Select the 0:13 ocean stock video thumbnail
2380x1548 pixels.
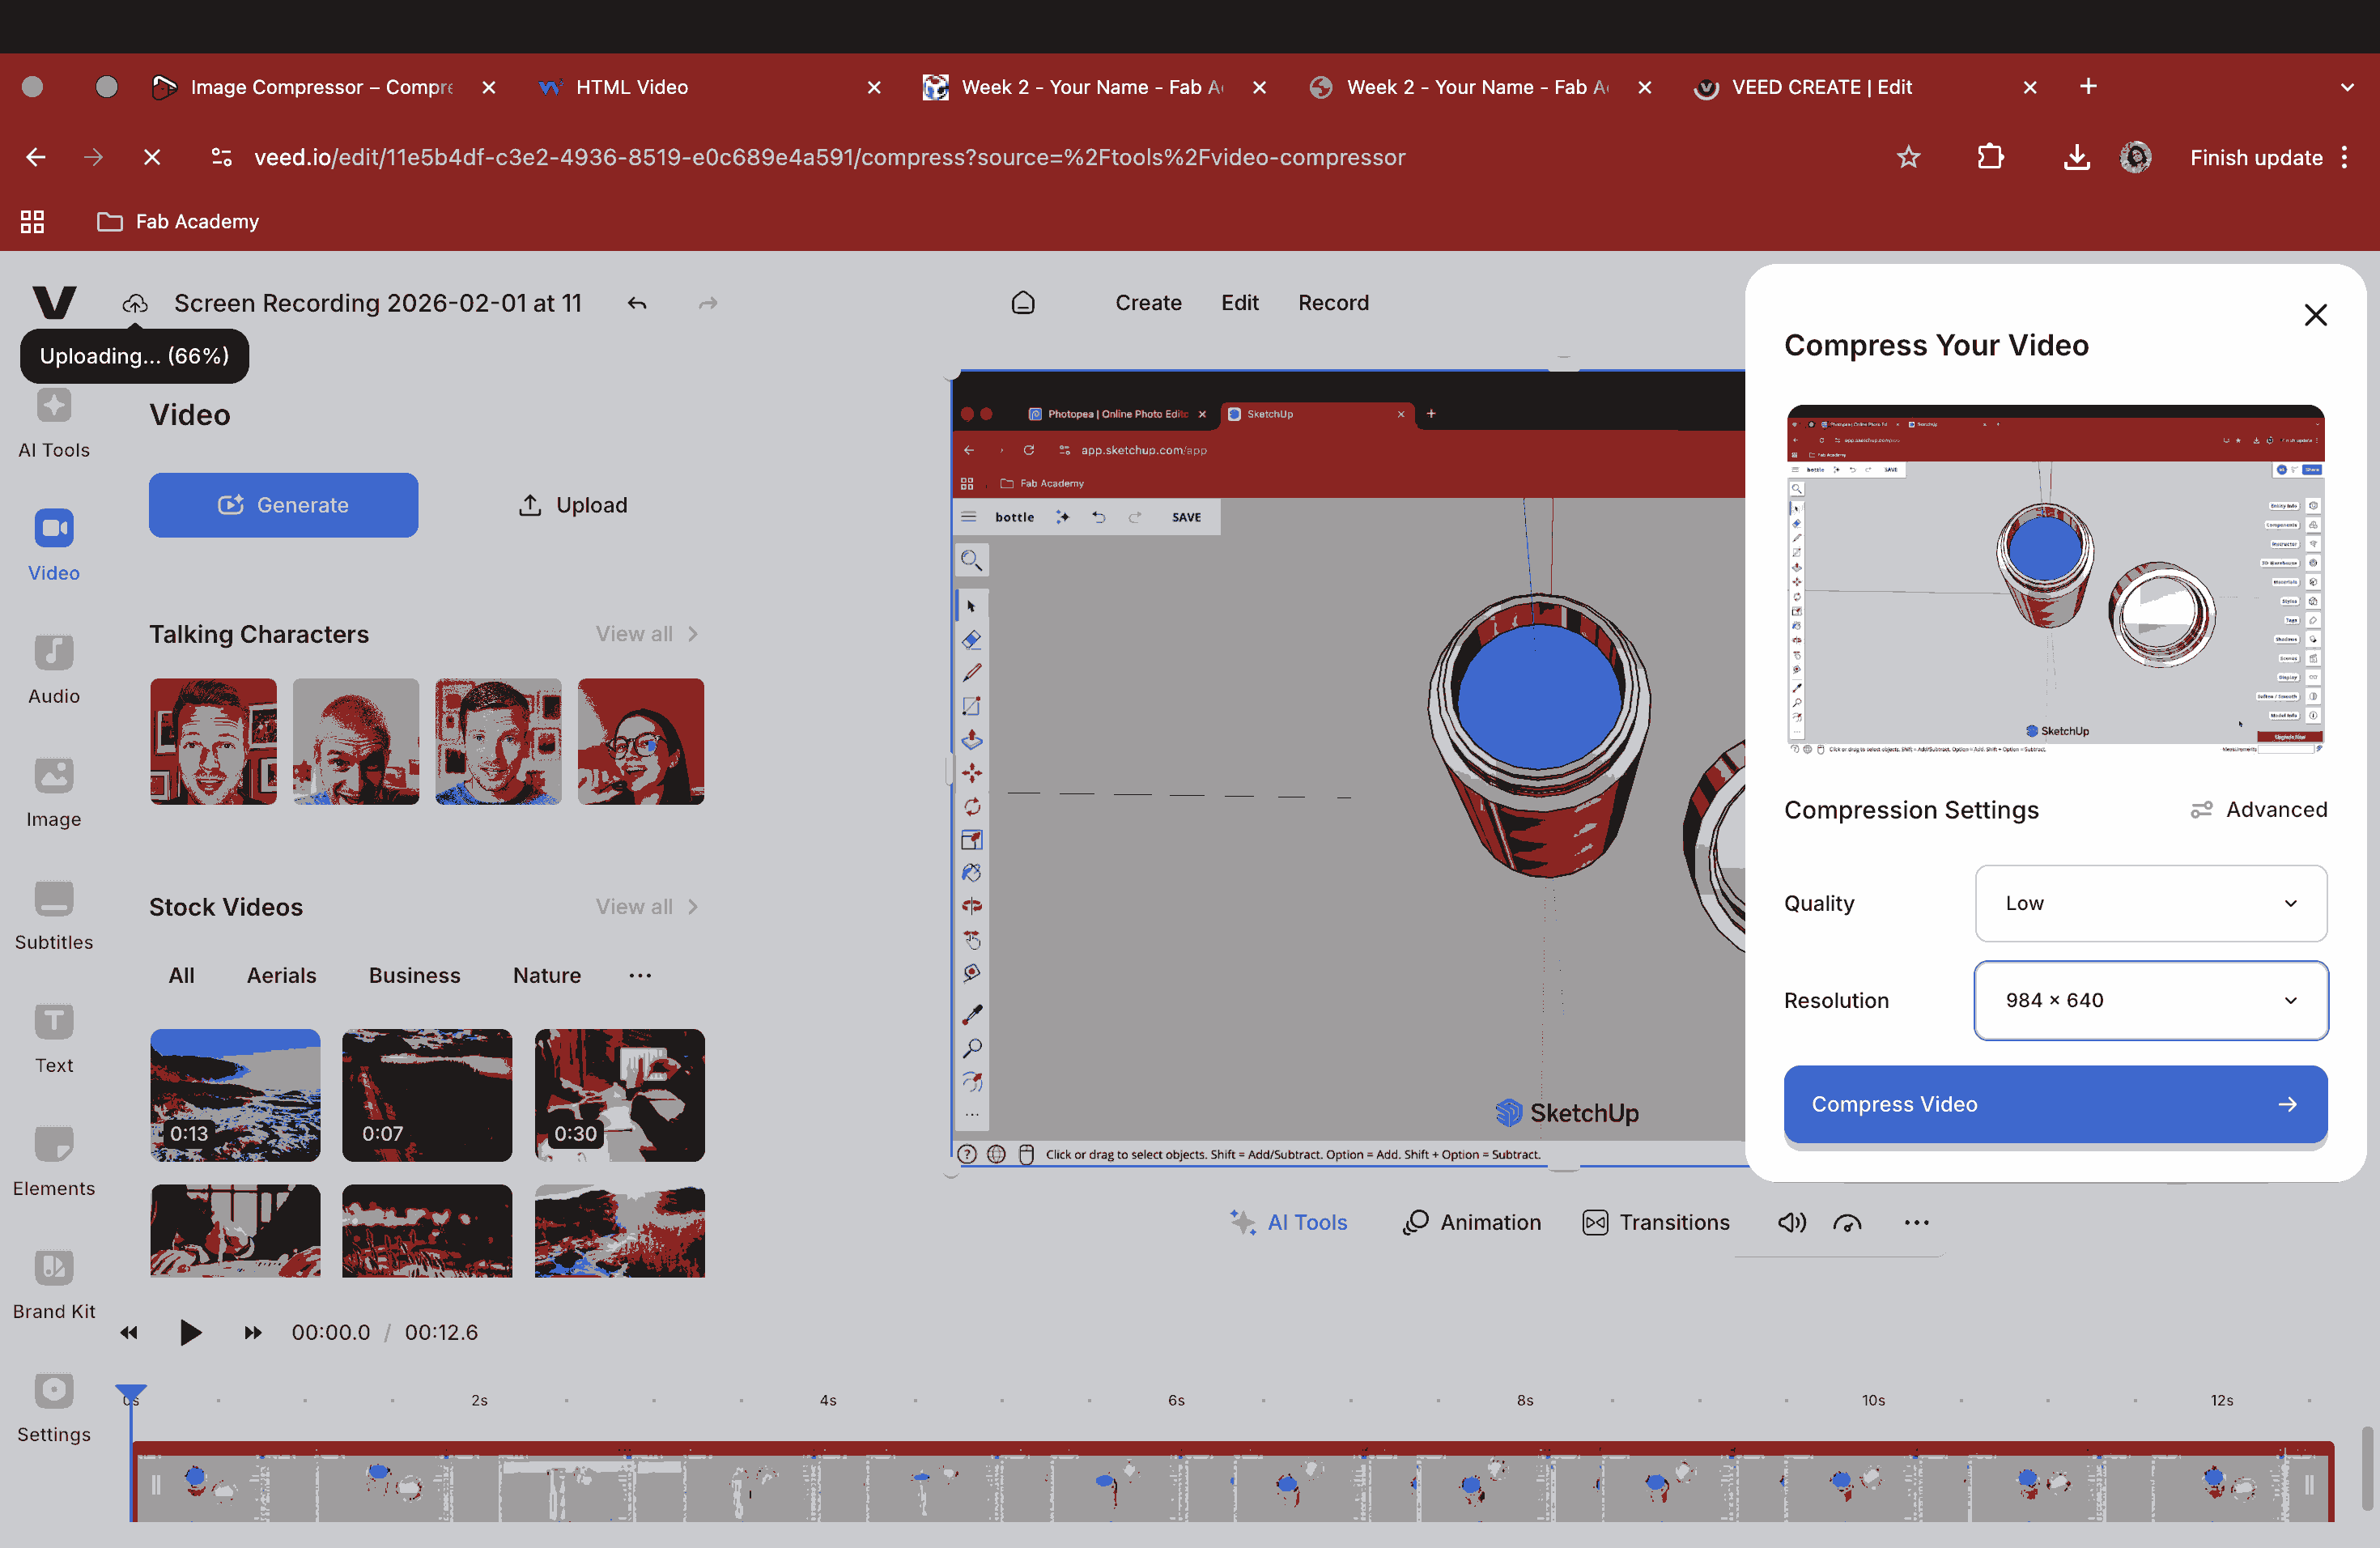click(235, 1095)
